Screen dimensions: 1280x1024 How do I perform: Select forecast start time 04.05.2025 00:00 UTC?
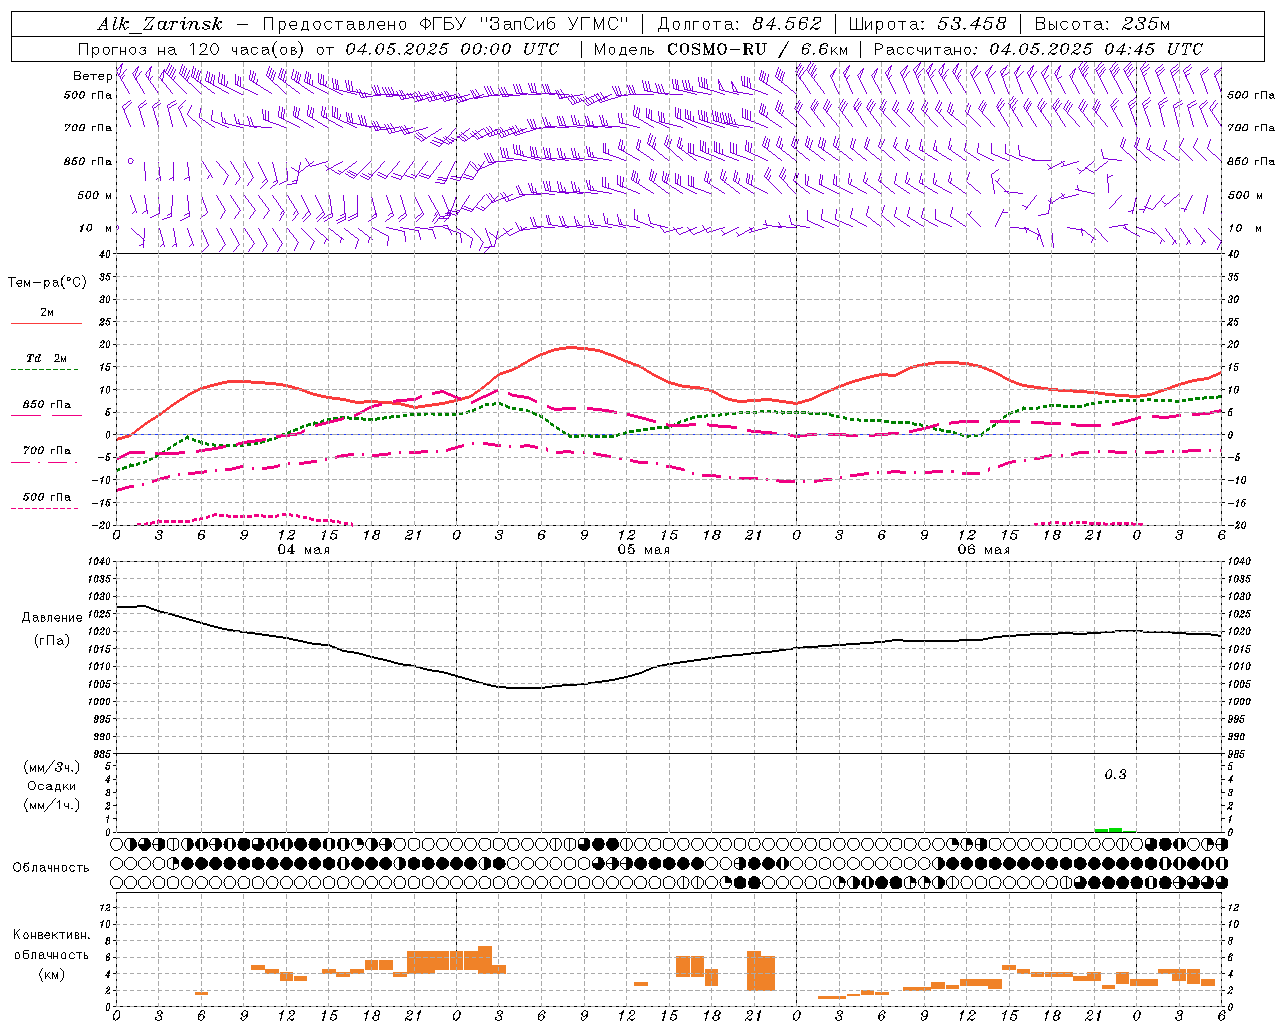pos(452,49)
